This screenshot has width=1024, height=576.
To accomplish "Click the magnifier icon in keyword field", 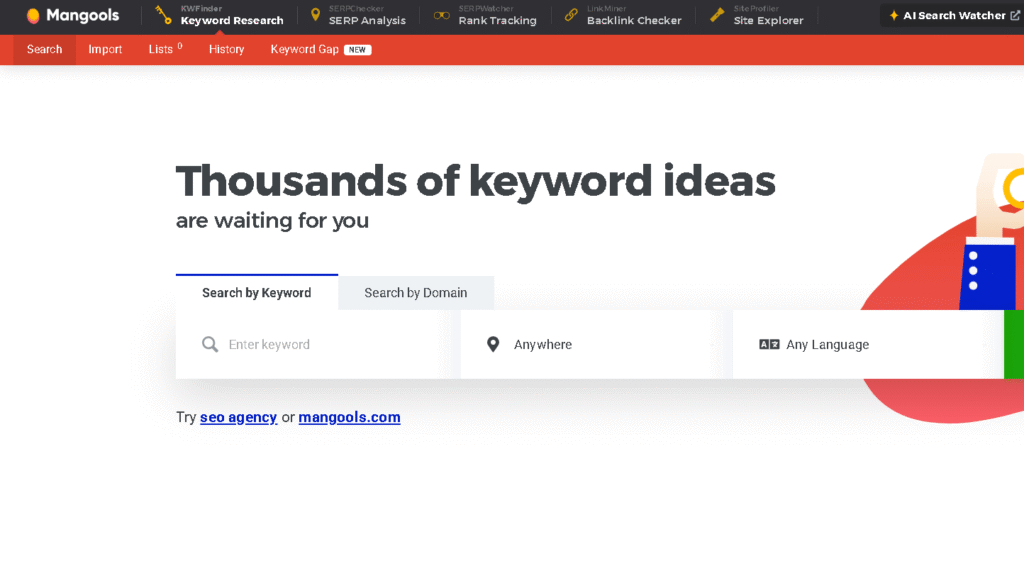I will (x=210, y=345).
